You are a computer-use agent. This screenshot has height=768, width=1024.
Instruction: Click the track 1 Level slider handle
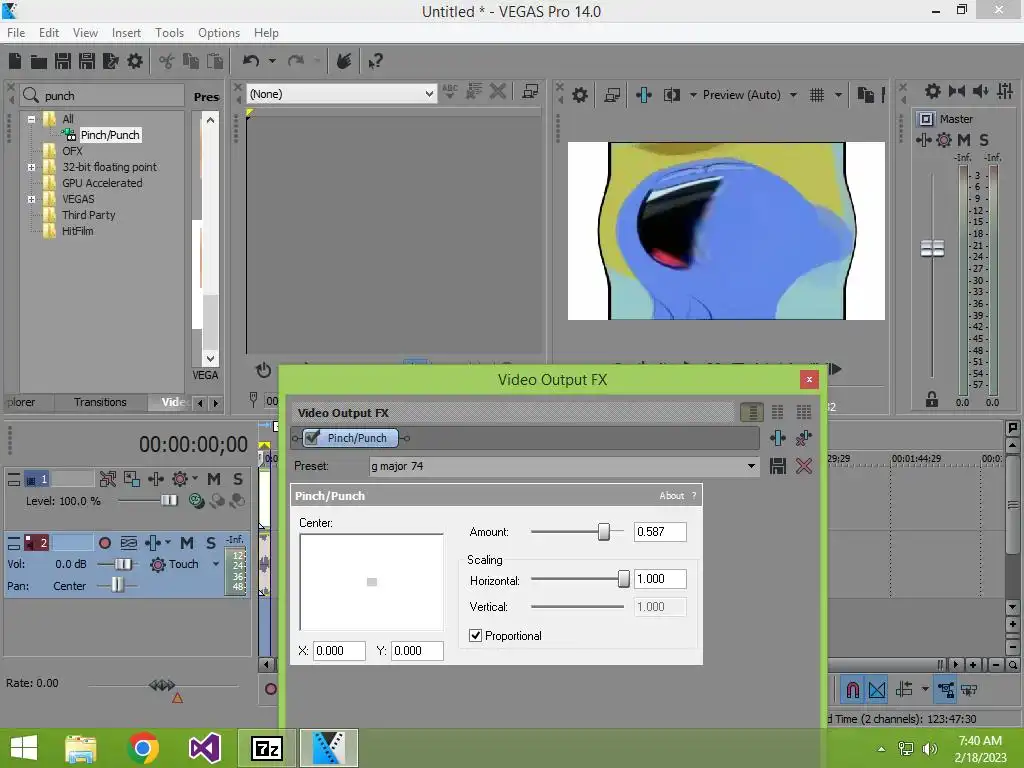click(x=169, y=500)
